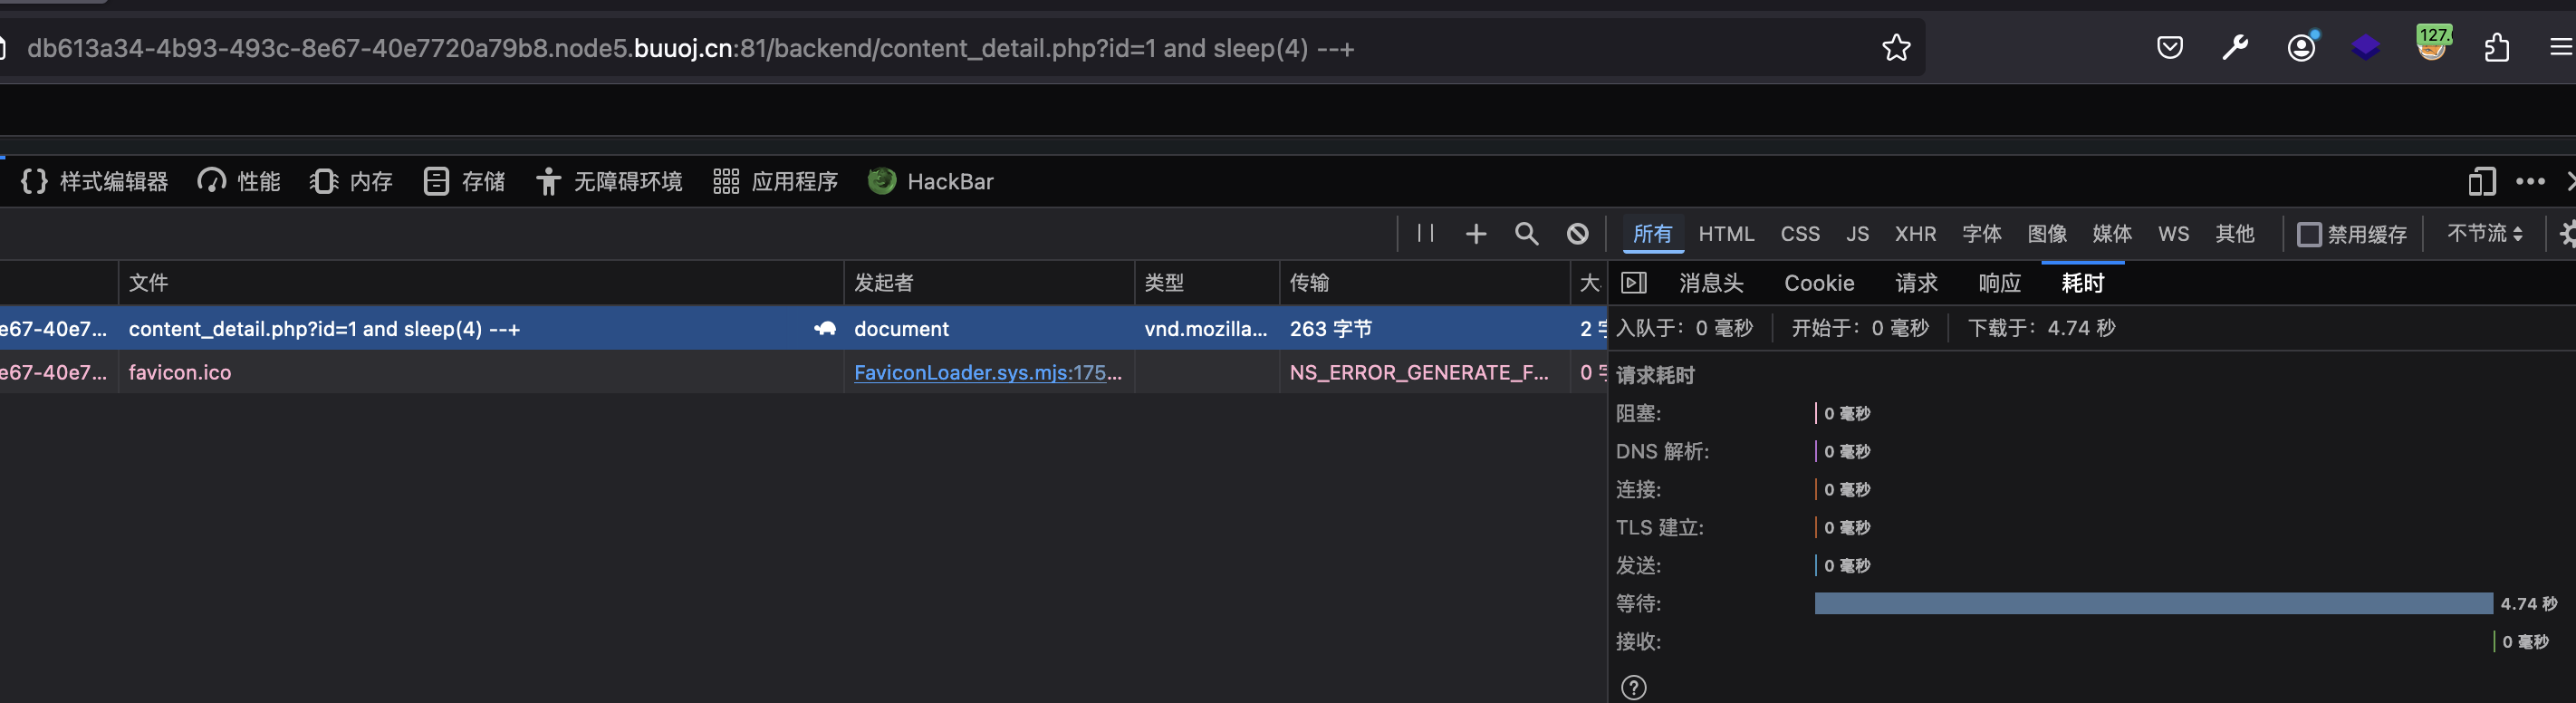Click the search magnifier in network toolbar
Image resolution: width=2576 pixels, height=703 pixels.
point(1526,234)
